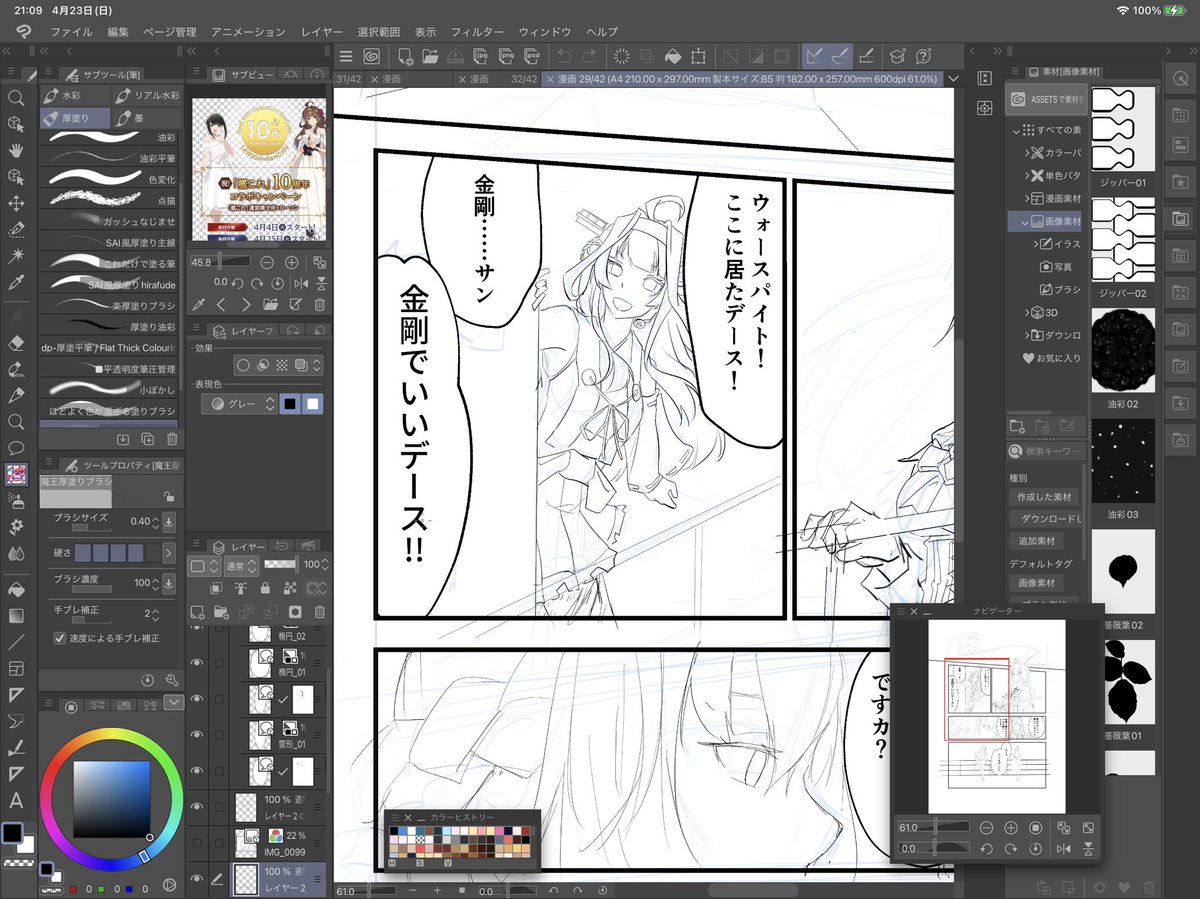
Task: Export as JPG from command bar
Action: point(481,56)
